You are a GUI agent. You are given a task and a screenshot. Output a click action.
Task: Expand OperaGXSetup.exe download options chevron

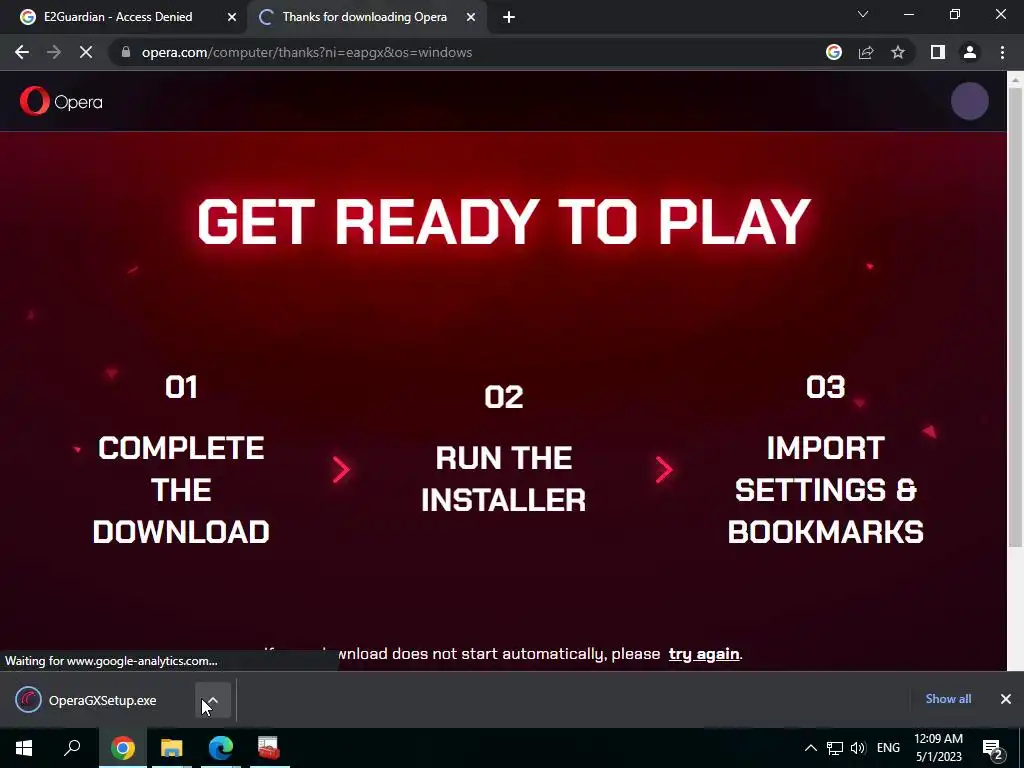(x=213, y=700)
